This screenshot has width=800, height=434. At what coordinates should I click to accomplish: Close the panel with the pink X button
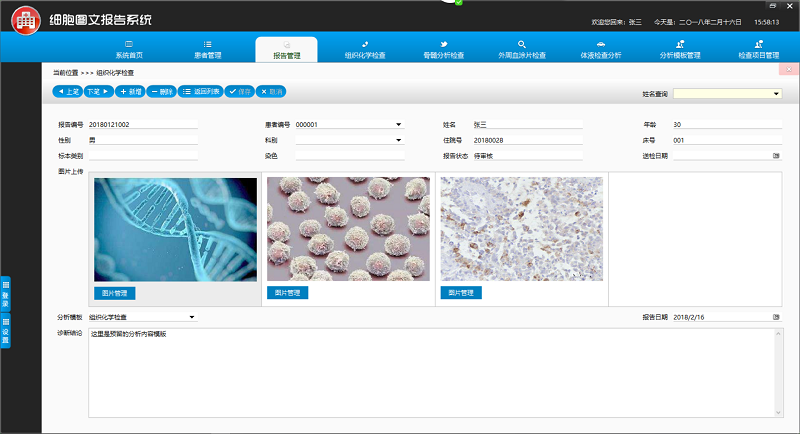tap(789, 69)
